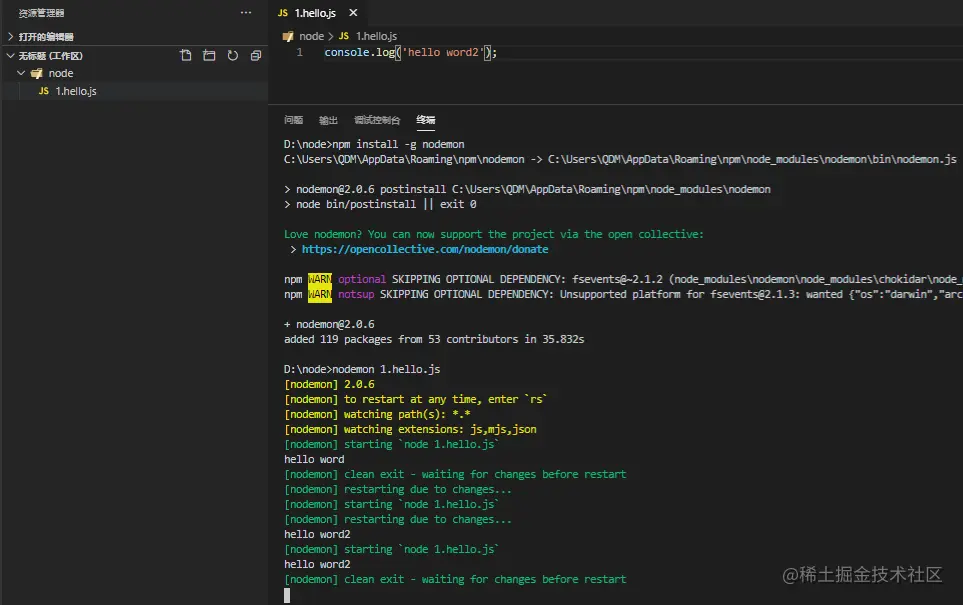Click the node folder icon in breadcrumb
The height and width of the screenshot is (605, 963).
pyautogui.click(x=288, y=36)
